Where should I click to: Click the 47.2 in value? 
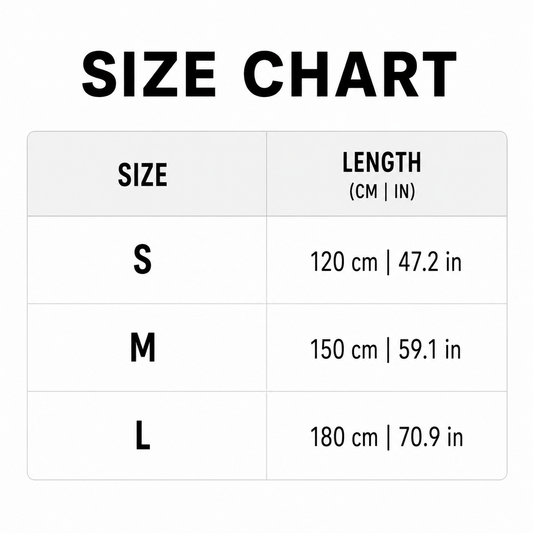tap(430, 262)
